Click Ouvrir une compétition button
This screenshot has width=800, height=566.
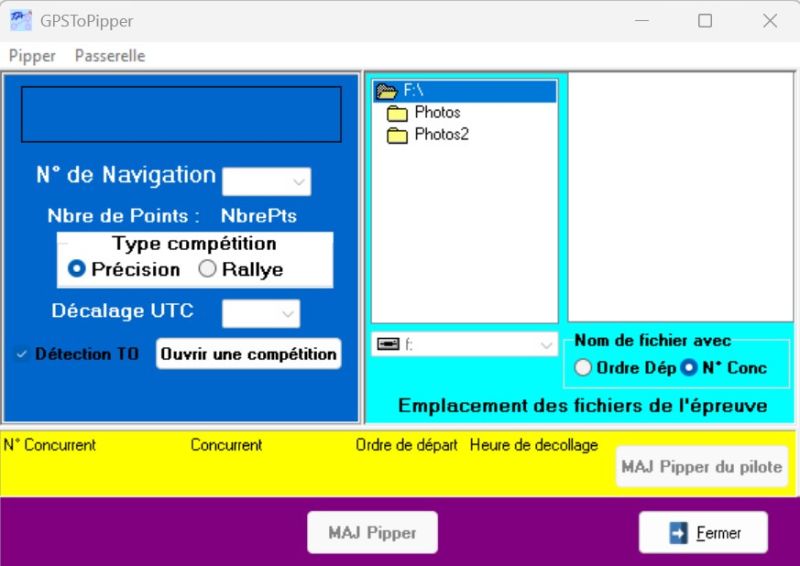point(248,354)
